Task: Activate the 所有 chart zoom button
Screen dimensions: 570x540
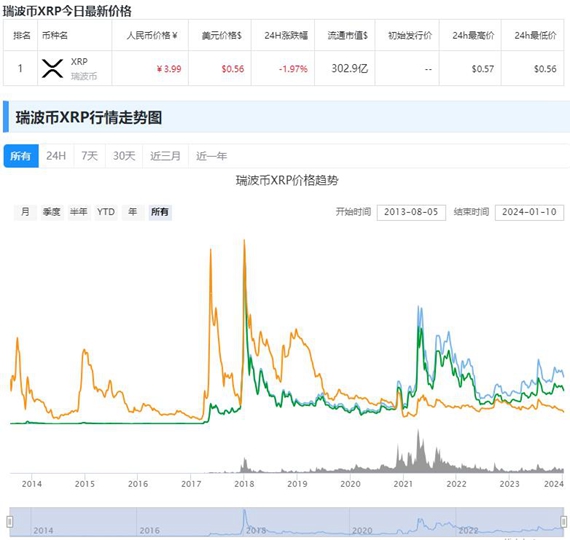Action: pyautogui.click(x=160, y=212)
